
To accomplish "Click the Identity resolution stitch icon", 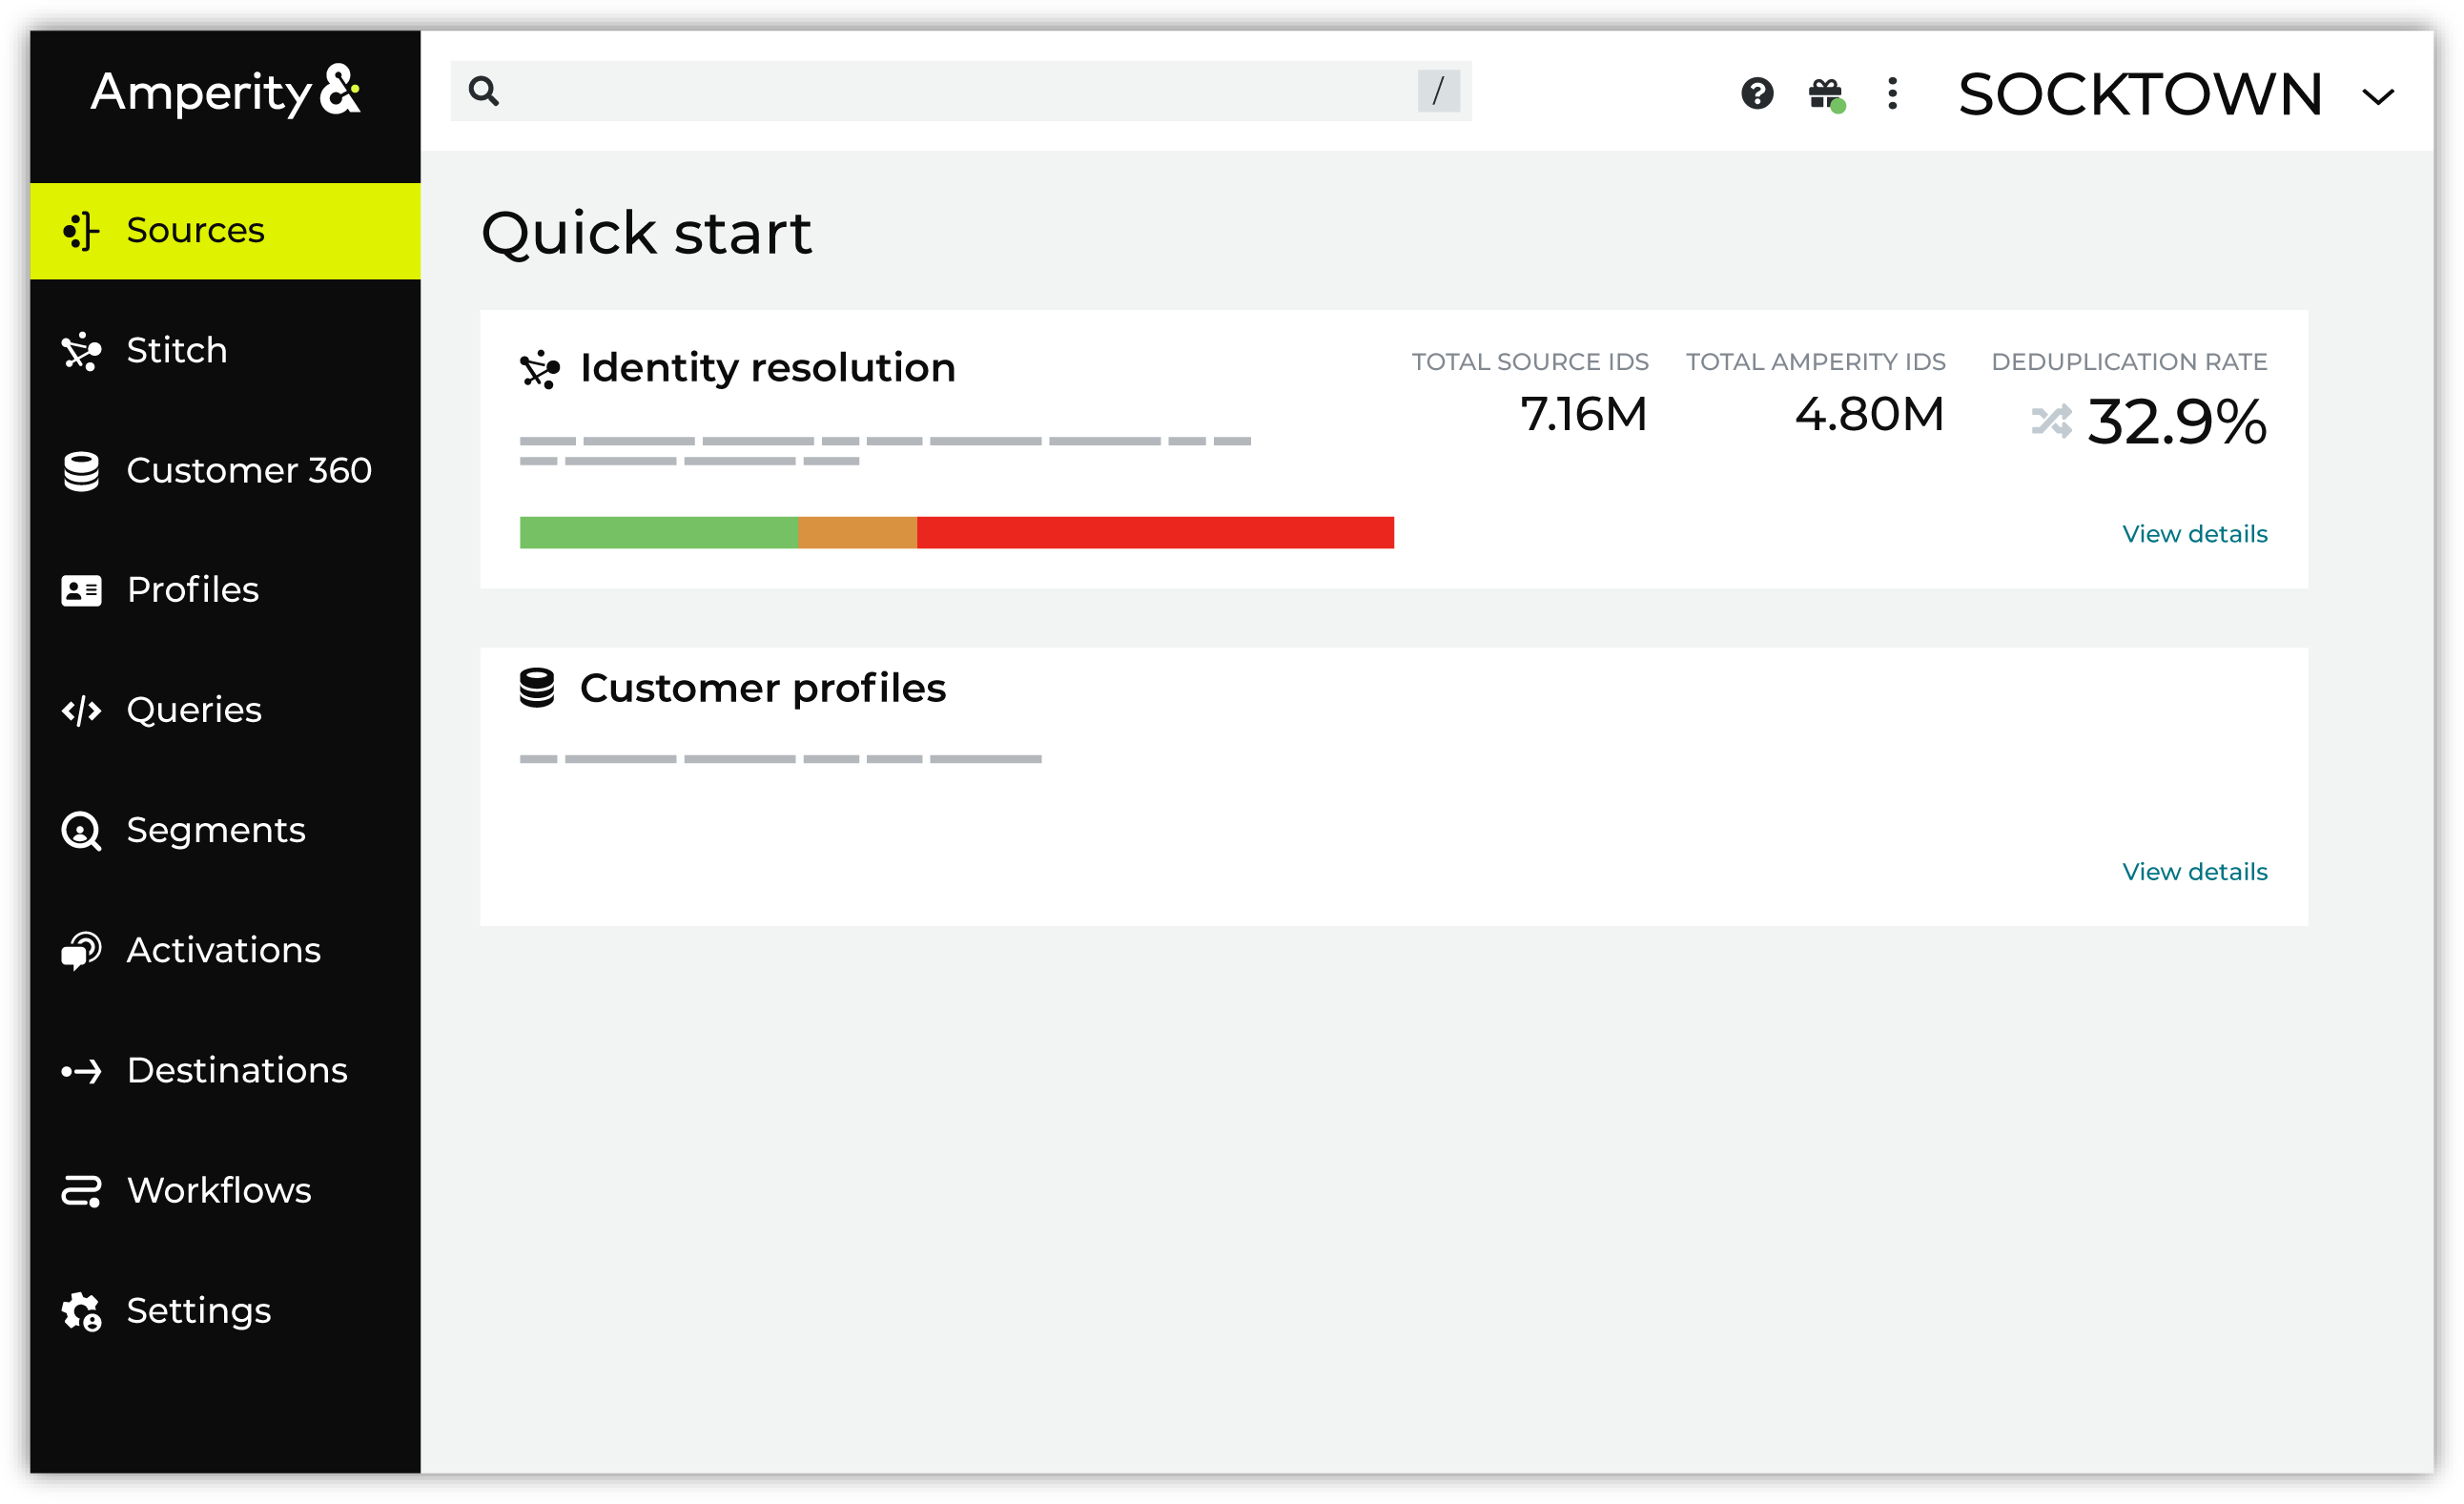I will pyautogui.click(x=539, y=369).
